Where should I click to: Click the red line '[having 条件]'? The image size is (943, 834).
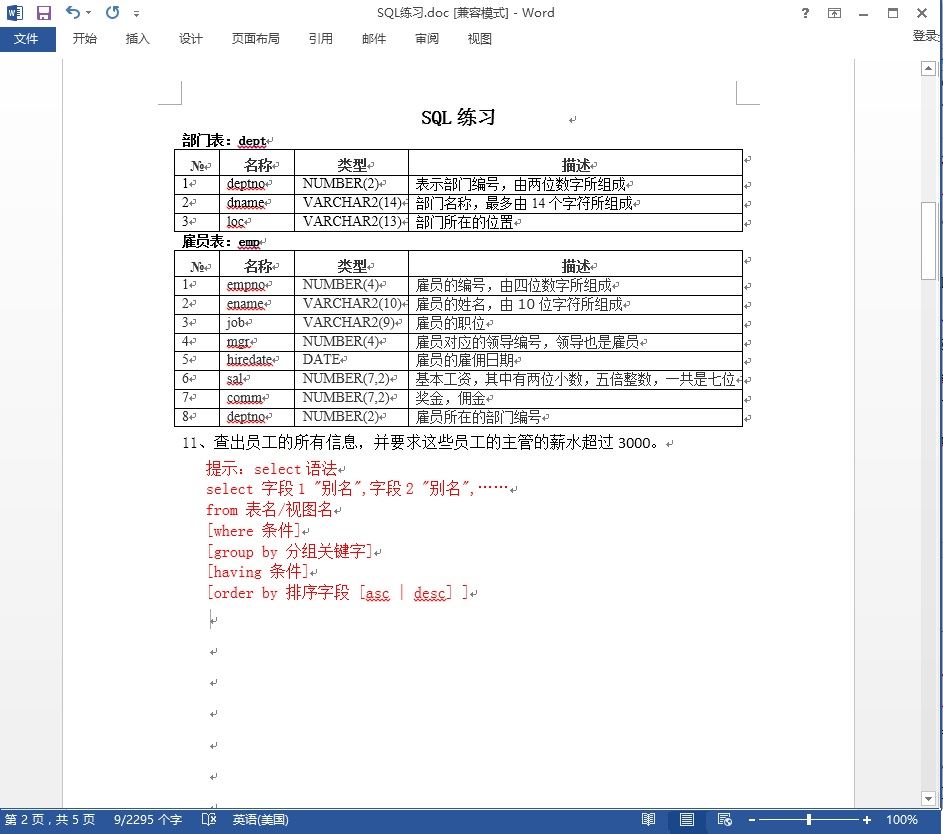[257, 571]
